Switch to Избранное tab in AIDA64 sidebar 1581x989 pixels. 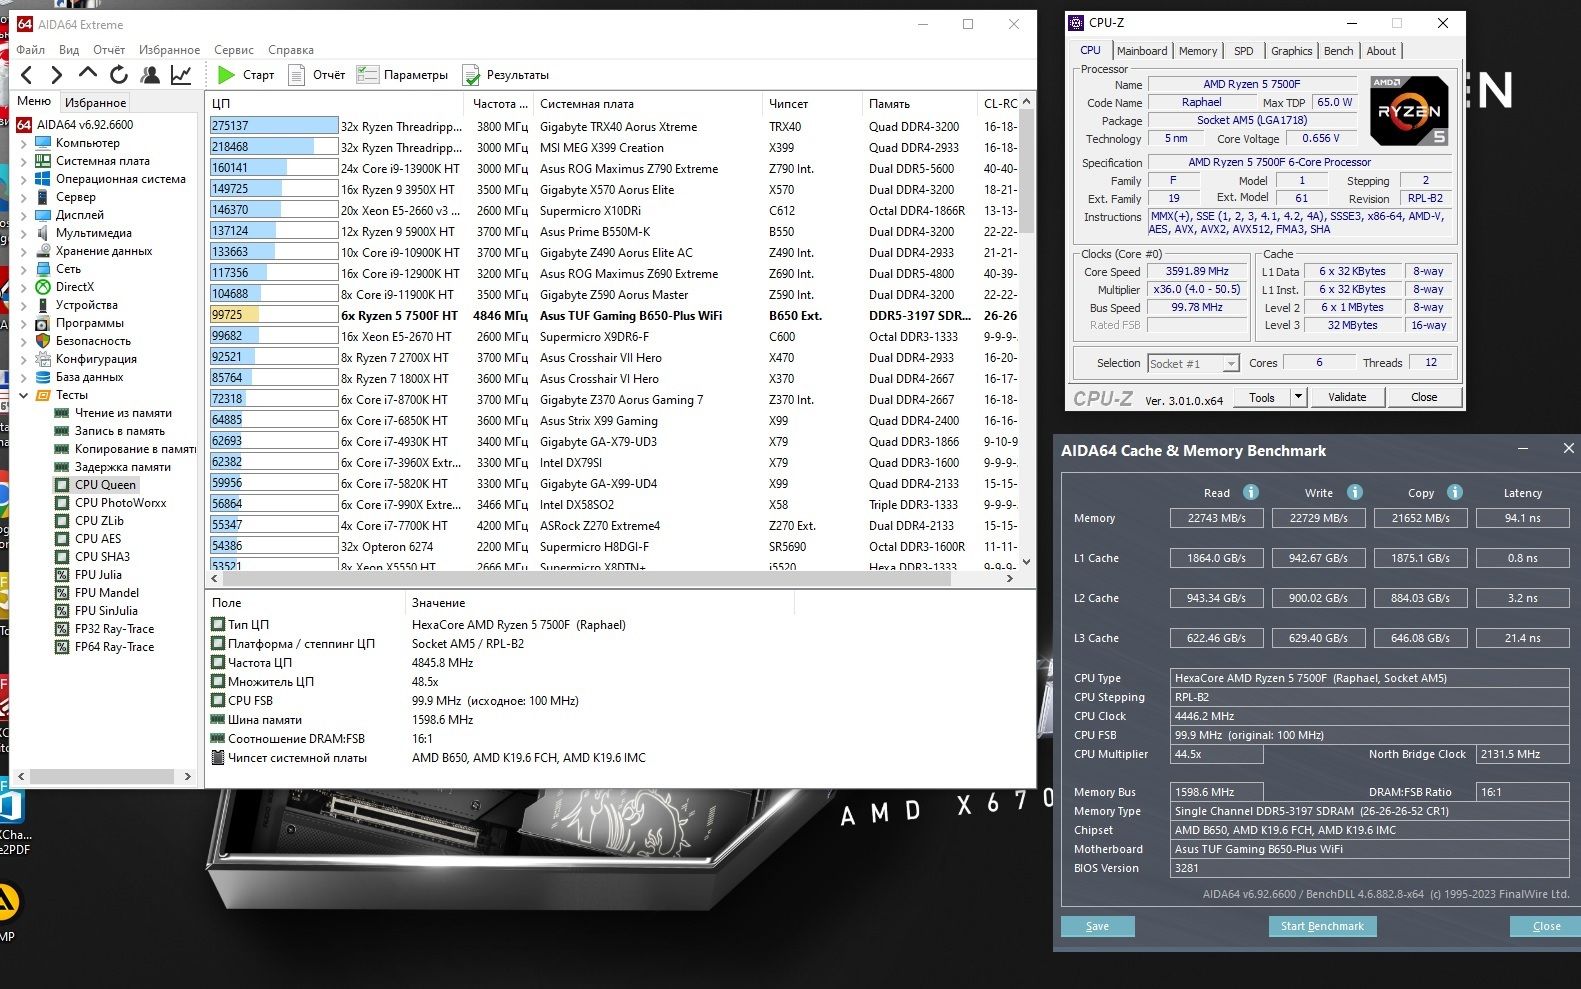(95, 102)
